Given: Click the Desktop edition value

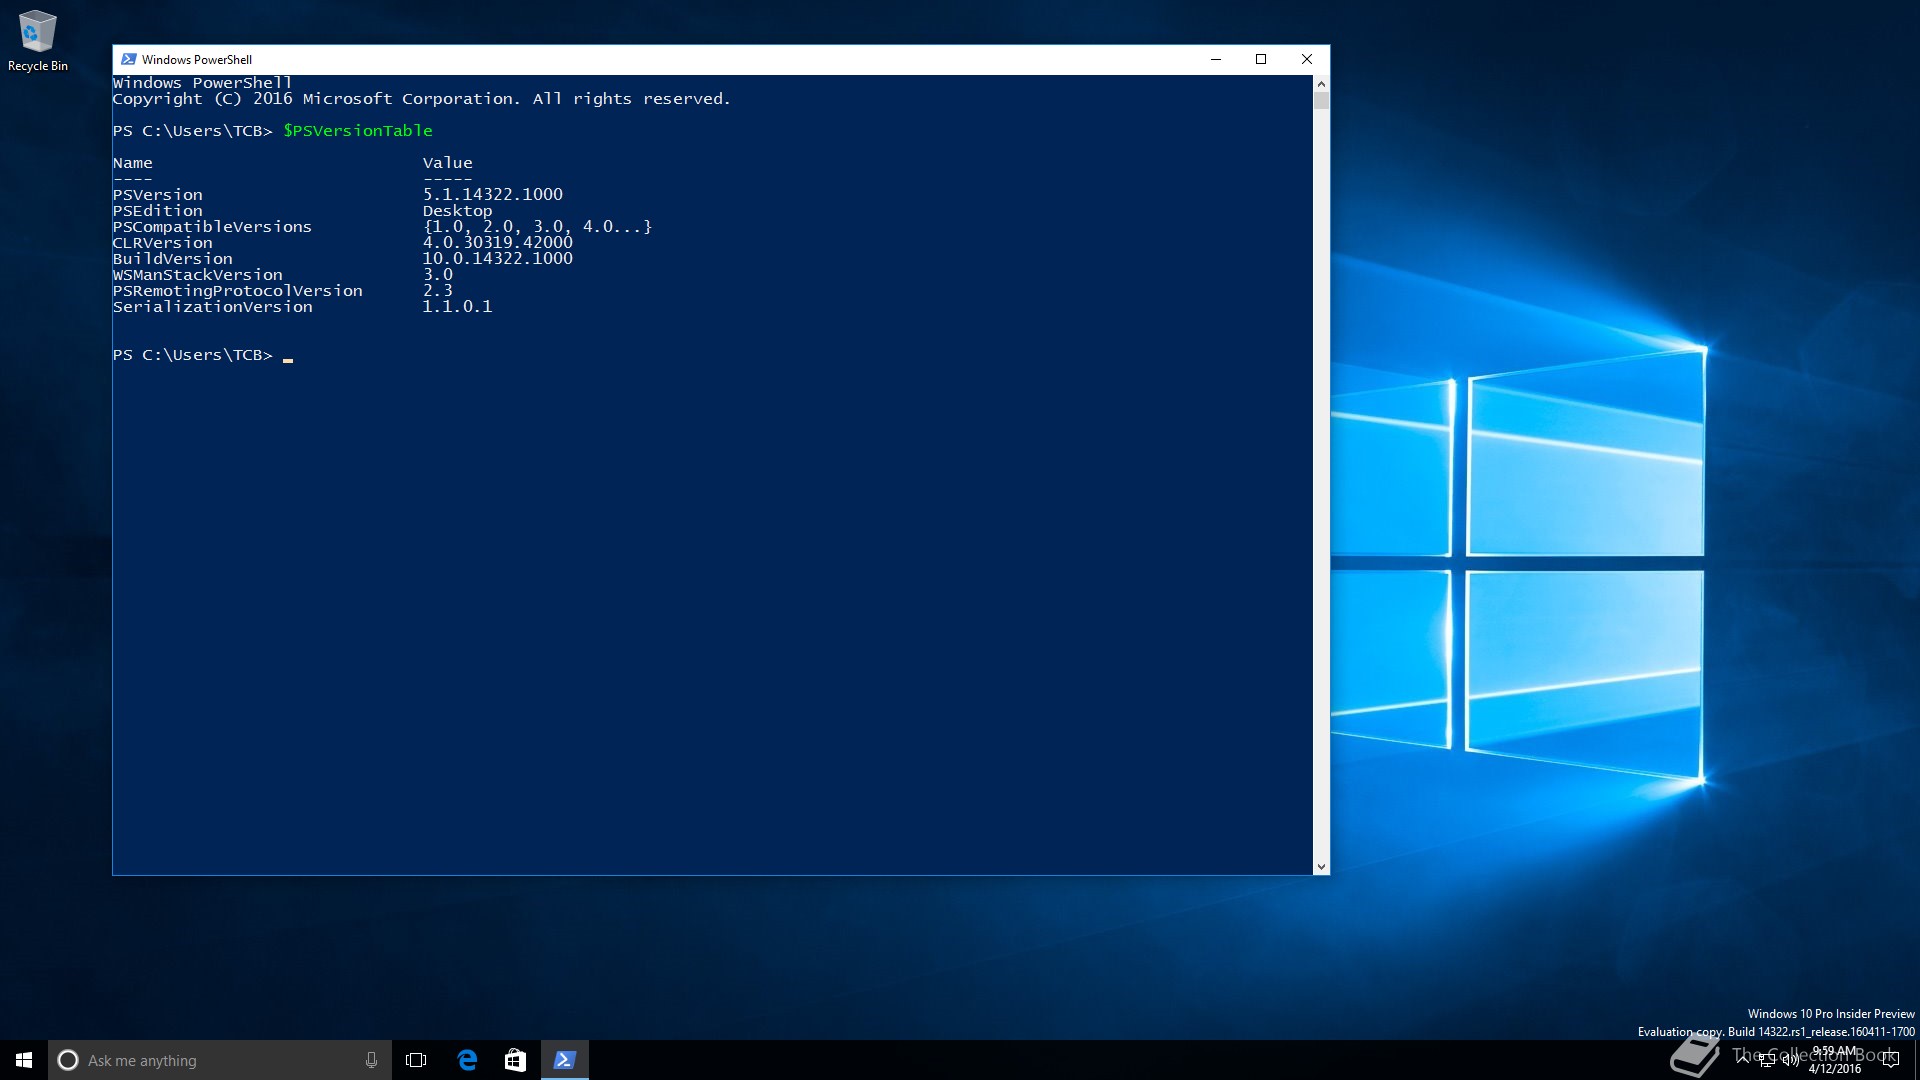Looking at the screenshot, I should point(457,211).
